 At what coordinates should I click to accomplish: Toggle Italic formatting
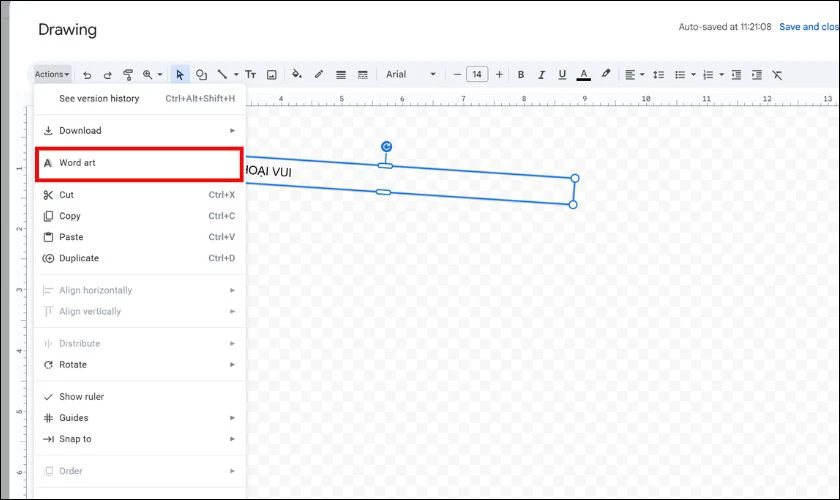[541, 74]
